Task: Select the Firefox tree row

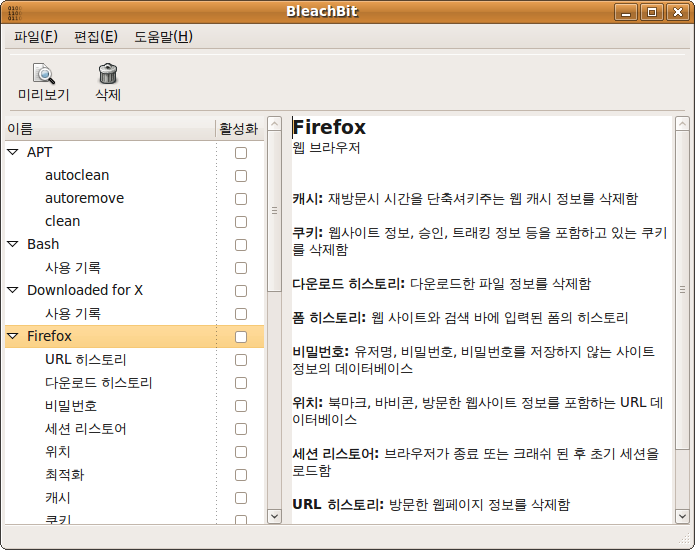Action: 134,336
